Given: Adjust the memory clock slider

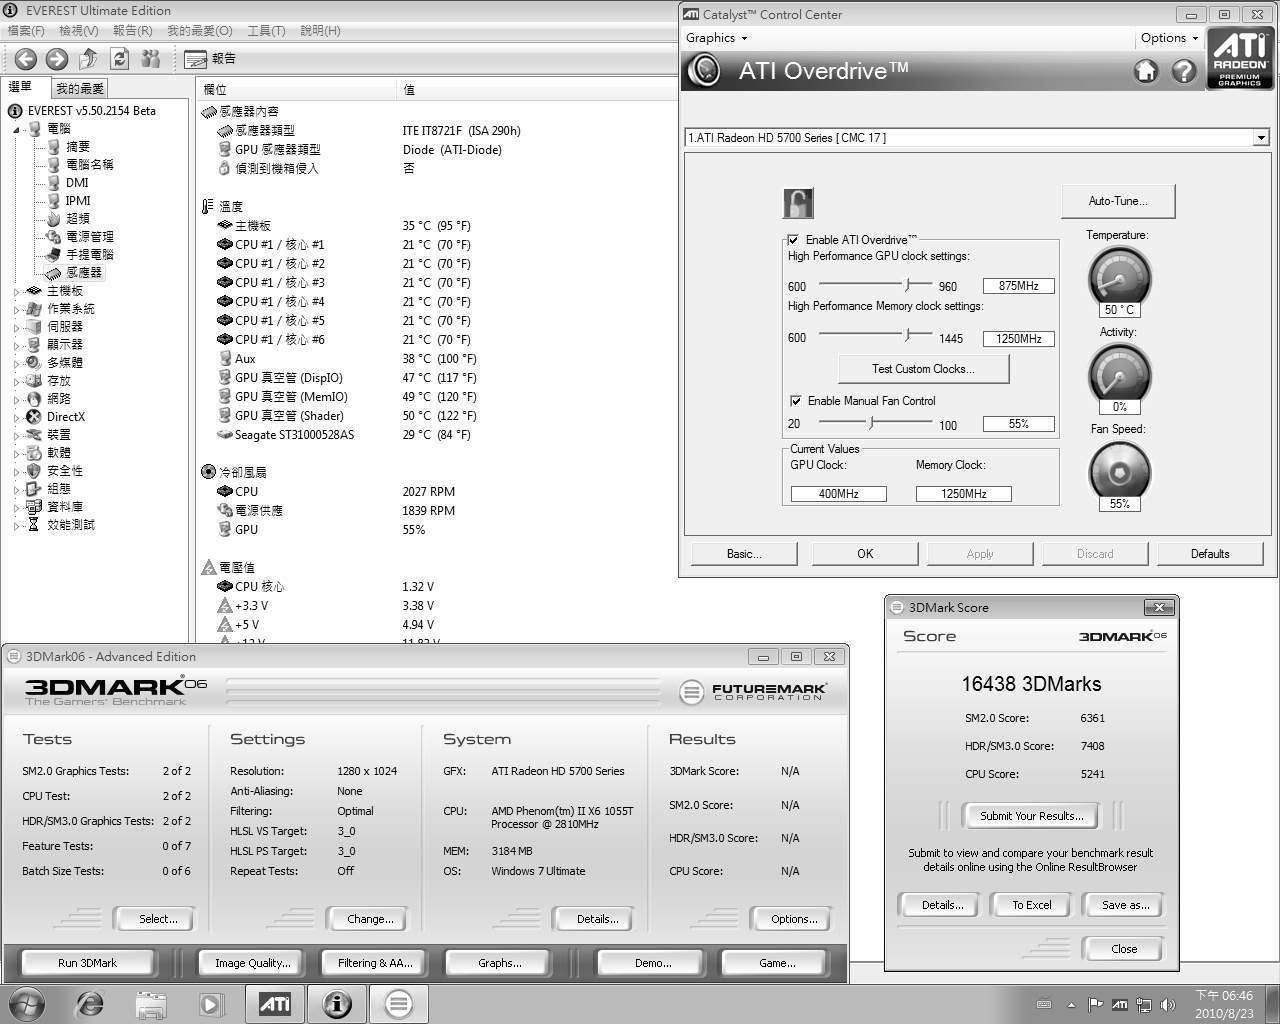Looking at the screenshot, I should tap(908, 336).
